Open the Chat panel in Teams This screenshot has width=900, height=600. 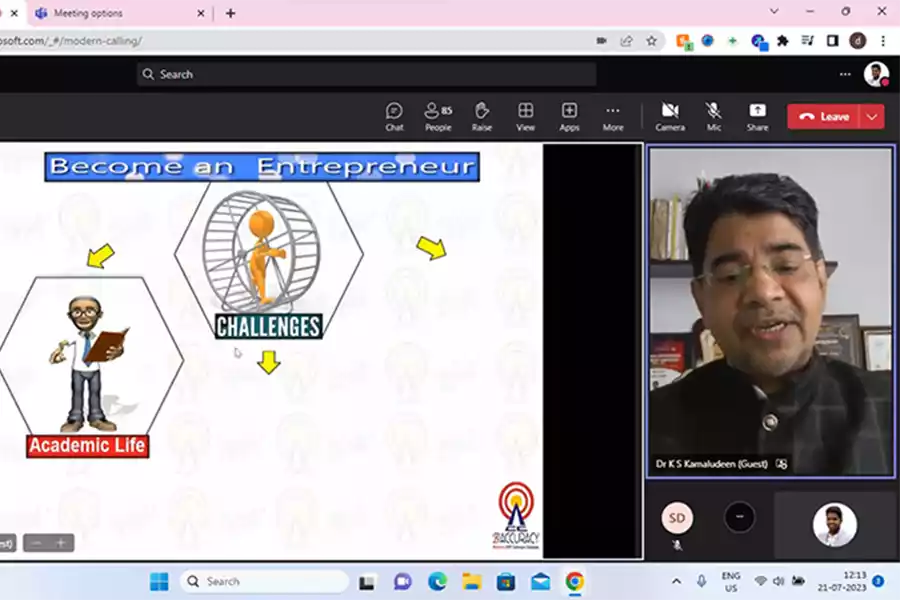click(x=394, y=117)
